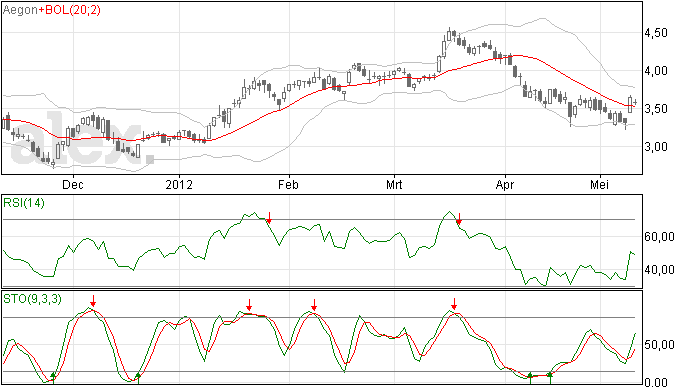
Task: Select the red +BOL(20;2) indicator label
Action: click(x=70, y=10)
